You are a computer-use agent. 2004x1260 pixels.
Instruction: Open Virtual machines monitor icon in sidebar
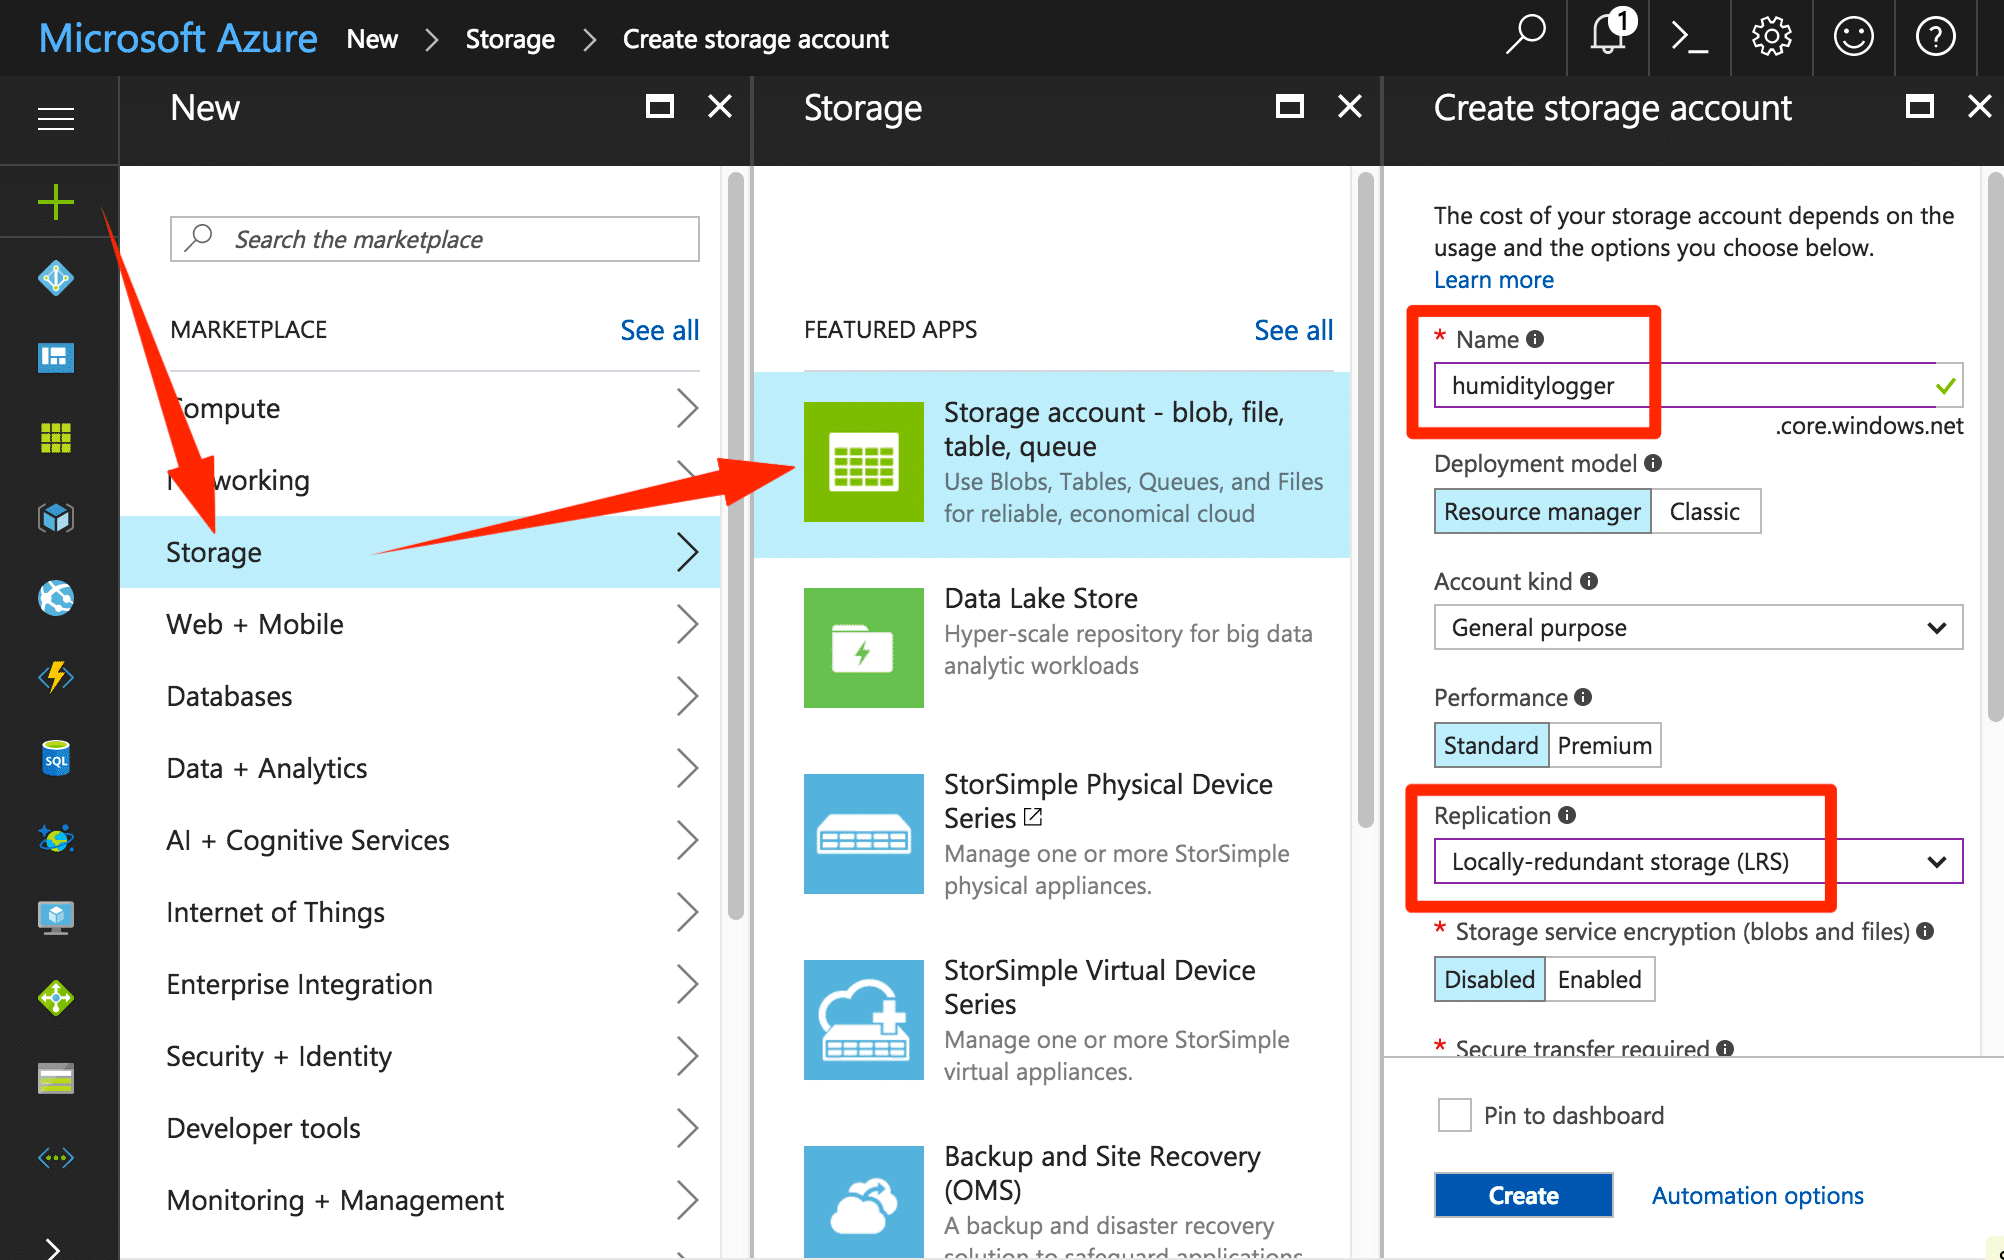(x=56, y=917)
